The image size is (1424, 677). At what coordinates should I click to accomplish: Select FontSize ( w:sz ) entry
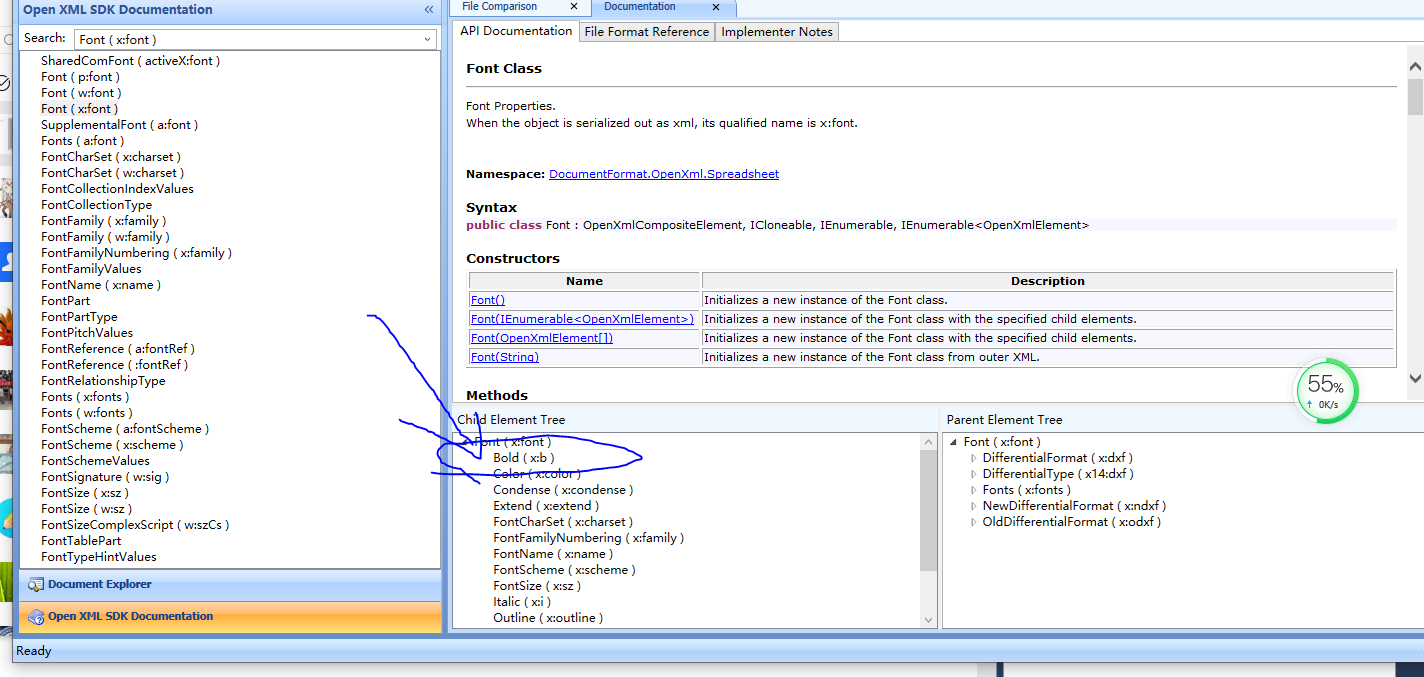[87, 509]
